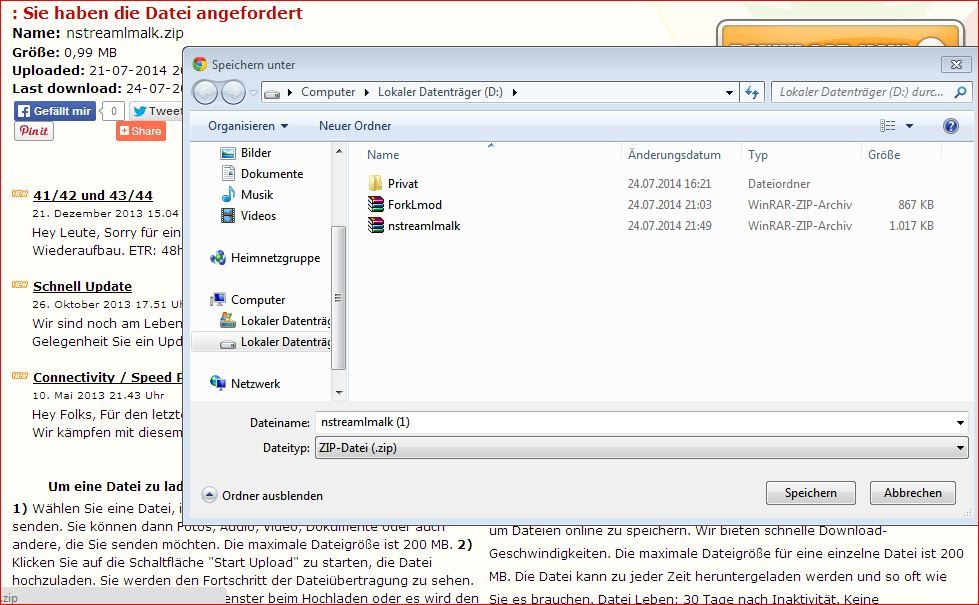The width and height of the screenshot is (979, 605).
Task: Select the Computer icon in navigation pane
Action: pyautogui.click(x=218, y=299)
